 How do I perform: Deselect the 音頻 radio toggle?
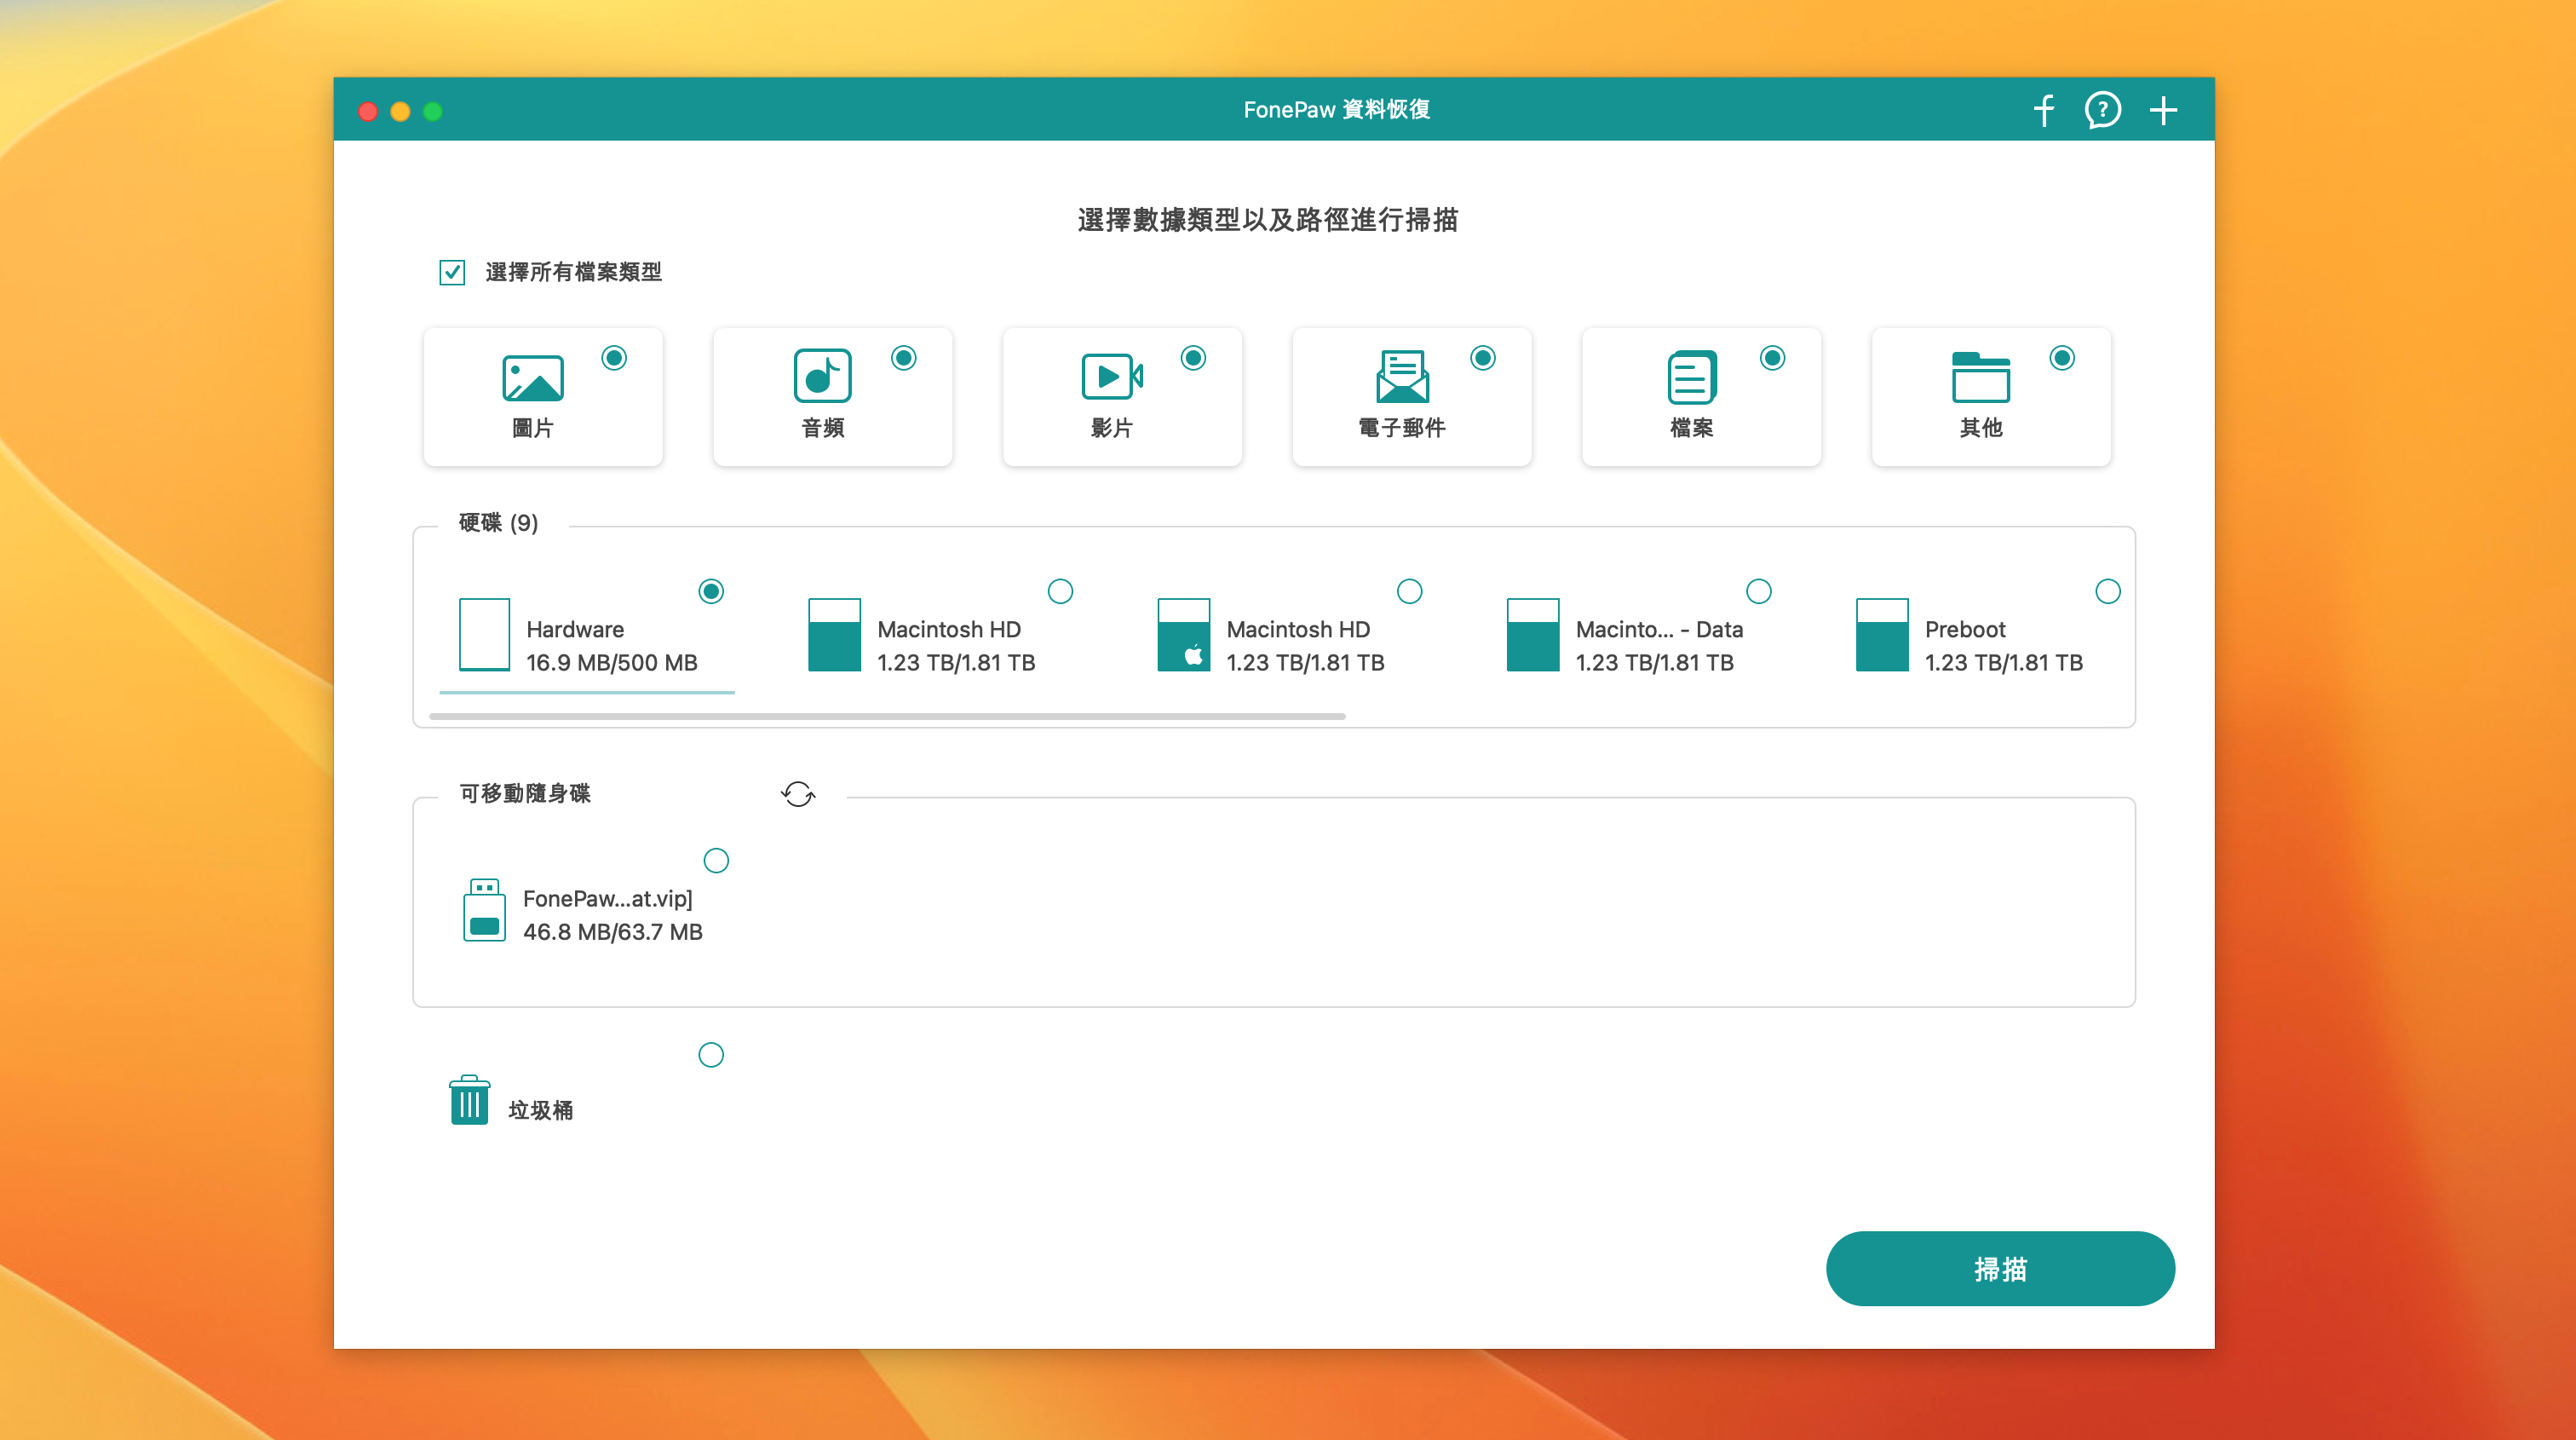[904, 358]
